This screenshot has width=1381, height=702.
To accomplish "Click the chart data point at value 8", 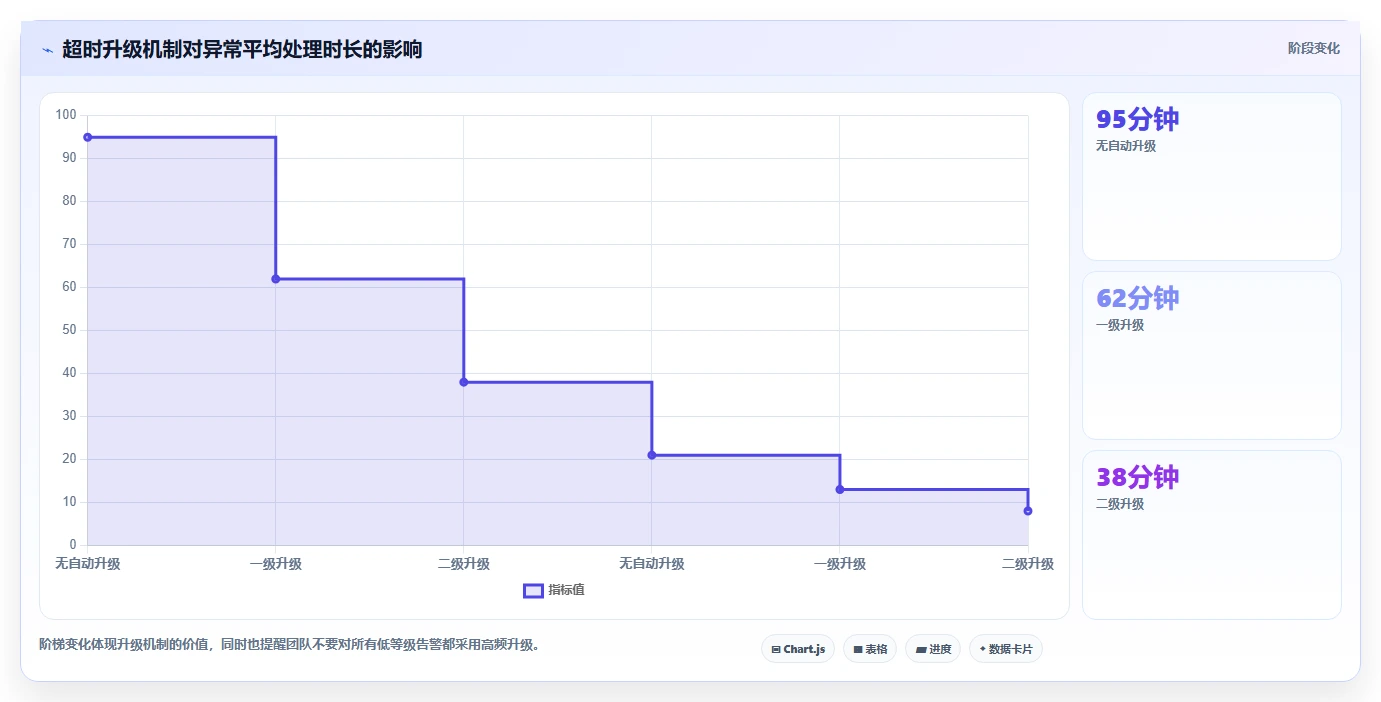I will point(1028,511).
